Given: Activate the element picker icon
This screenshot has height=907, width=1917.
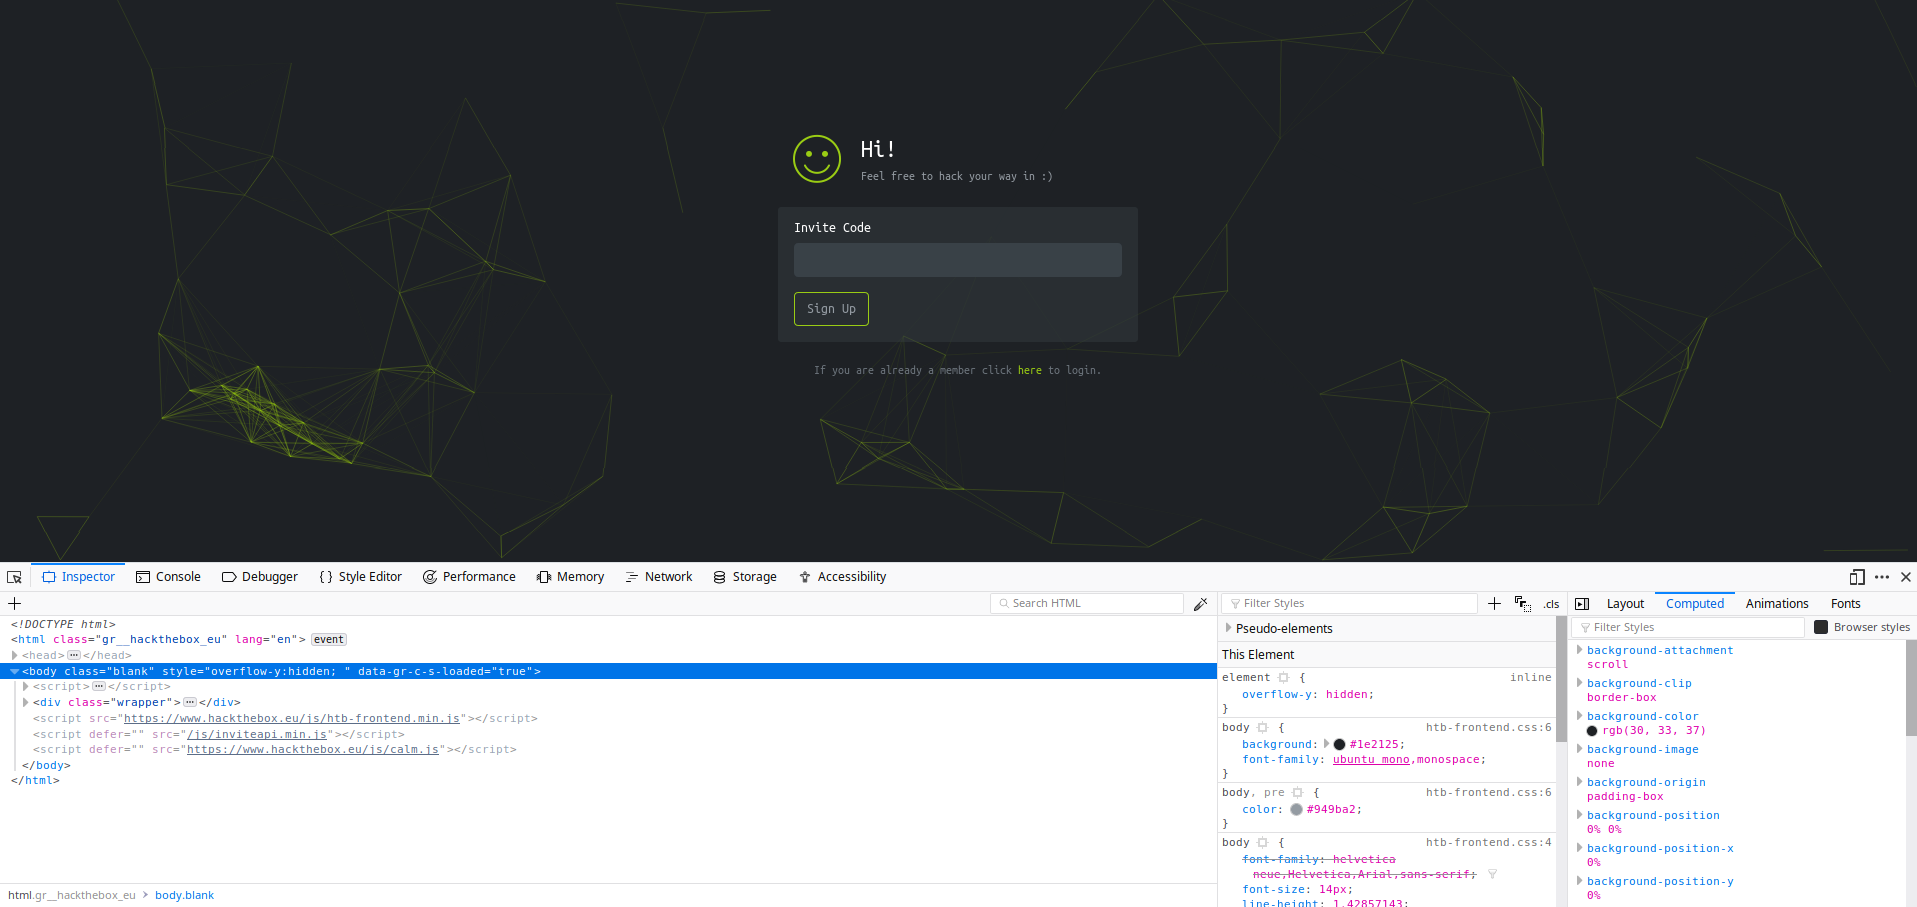Looking at the screenshot, I should (14, 577).
